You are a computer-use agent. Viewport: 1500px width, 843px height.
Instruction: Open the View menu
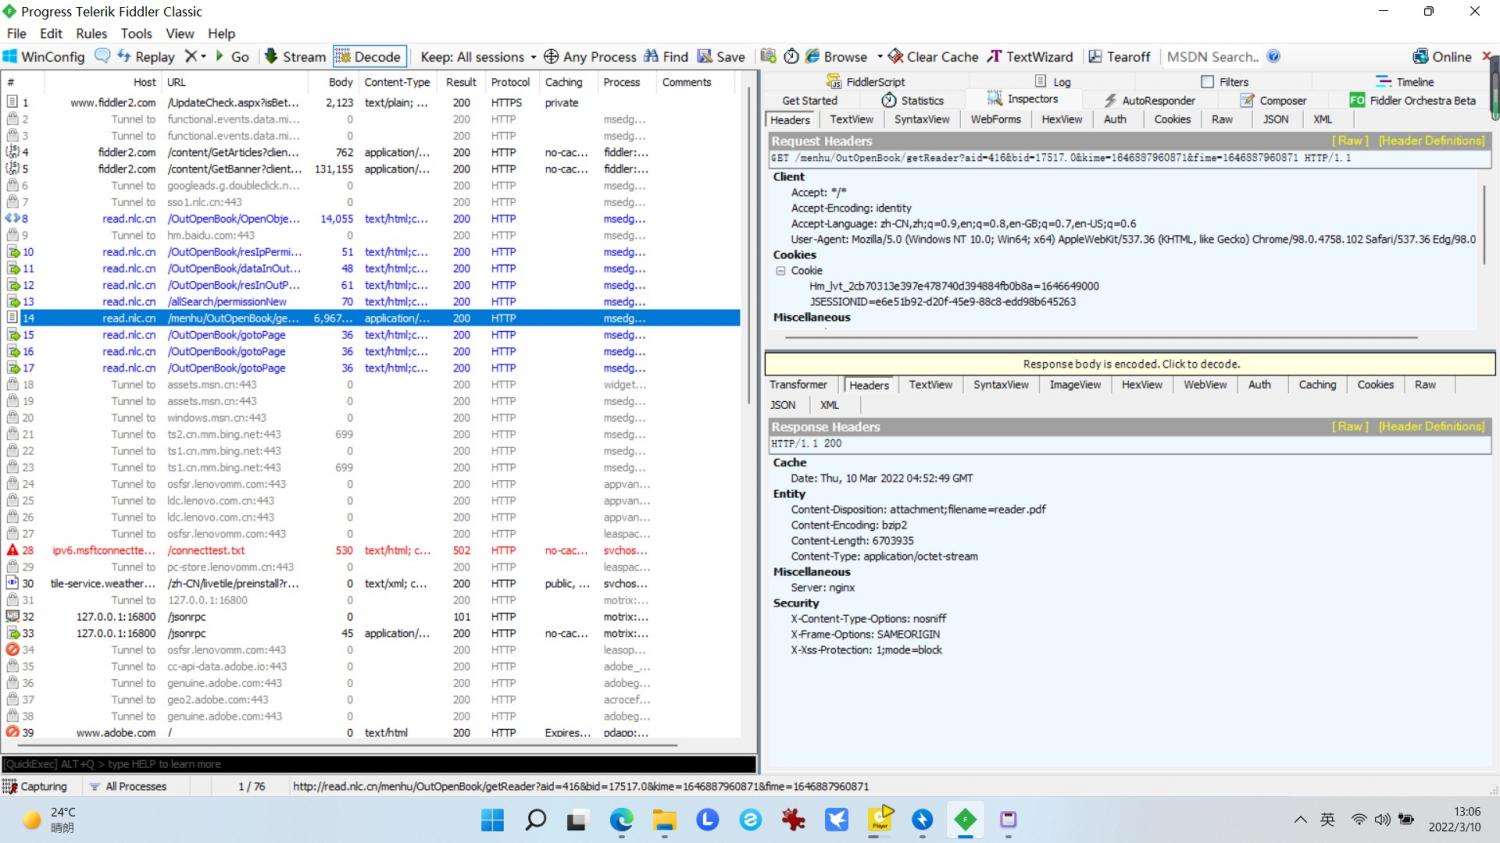(180, 33)
